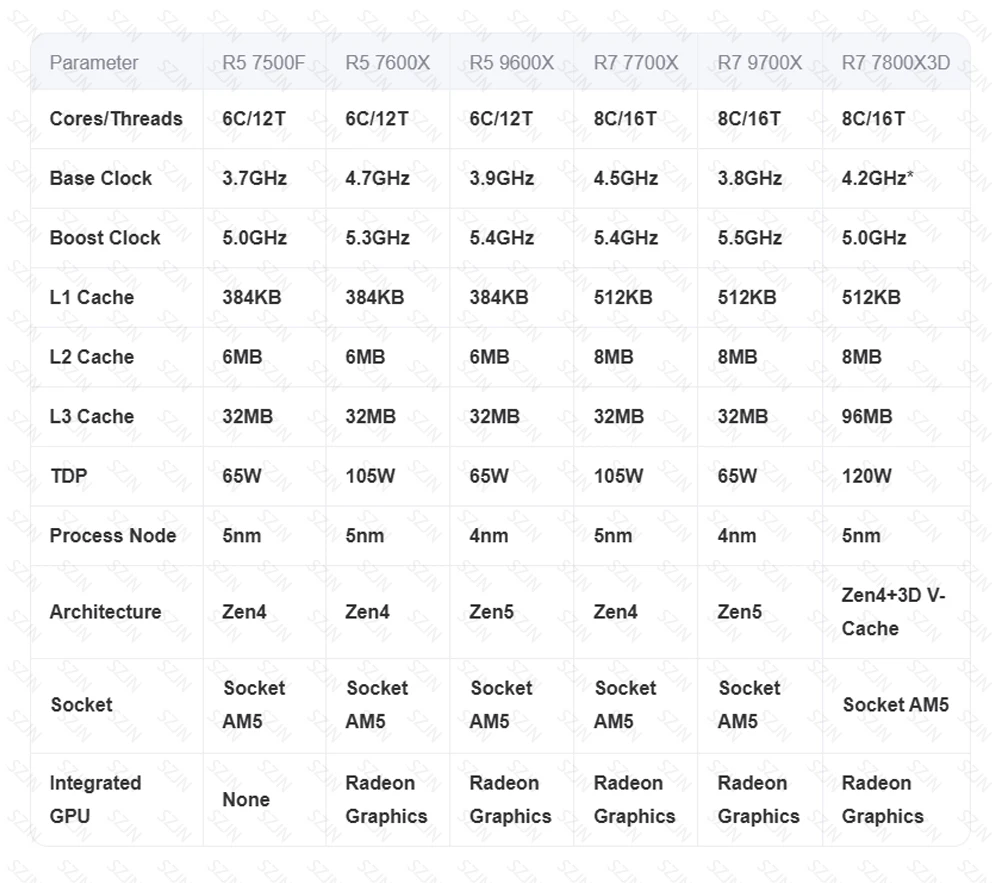Click the R5 7500F column header
Image resolution: width=1000 pixels, height=883 pixels.
coord(263,62)
